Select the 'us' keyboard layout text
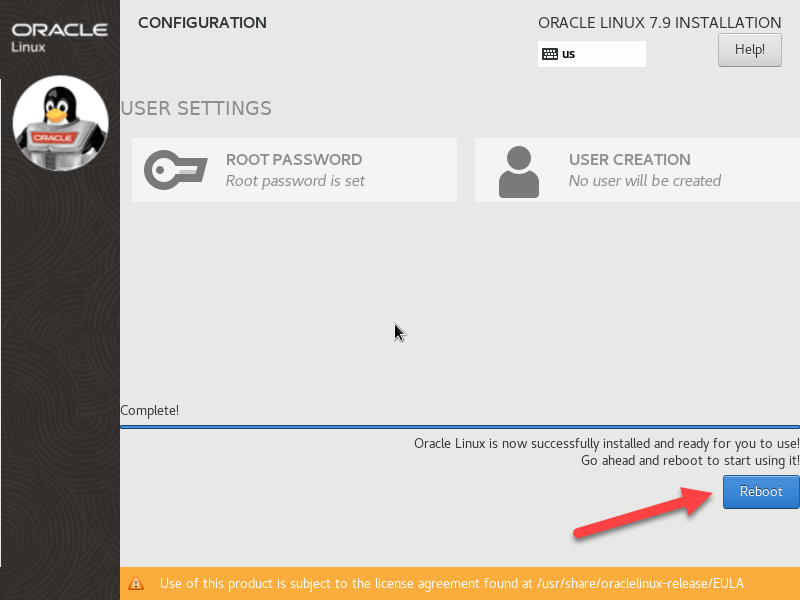This screenshot has height=600, width=800. coord(569,54)
